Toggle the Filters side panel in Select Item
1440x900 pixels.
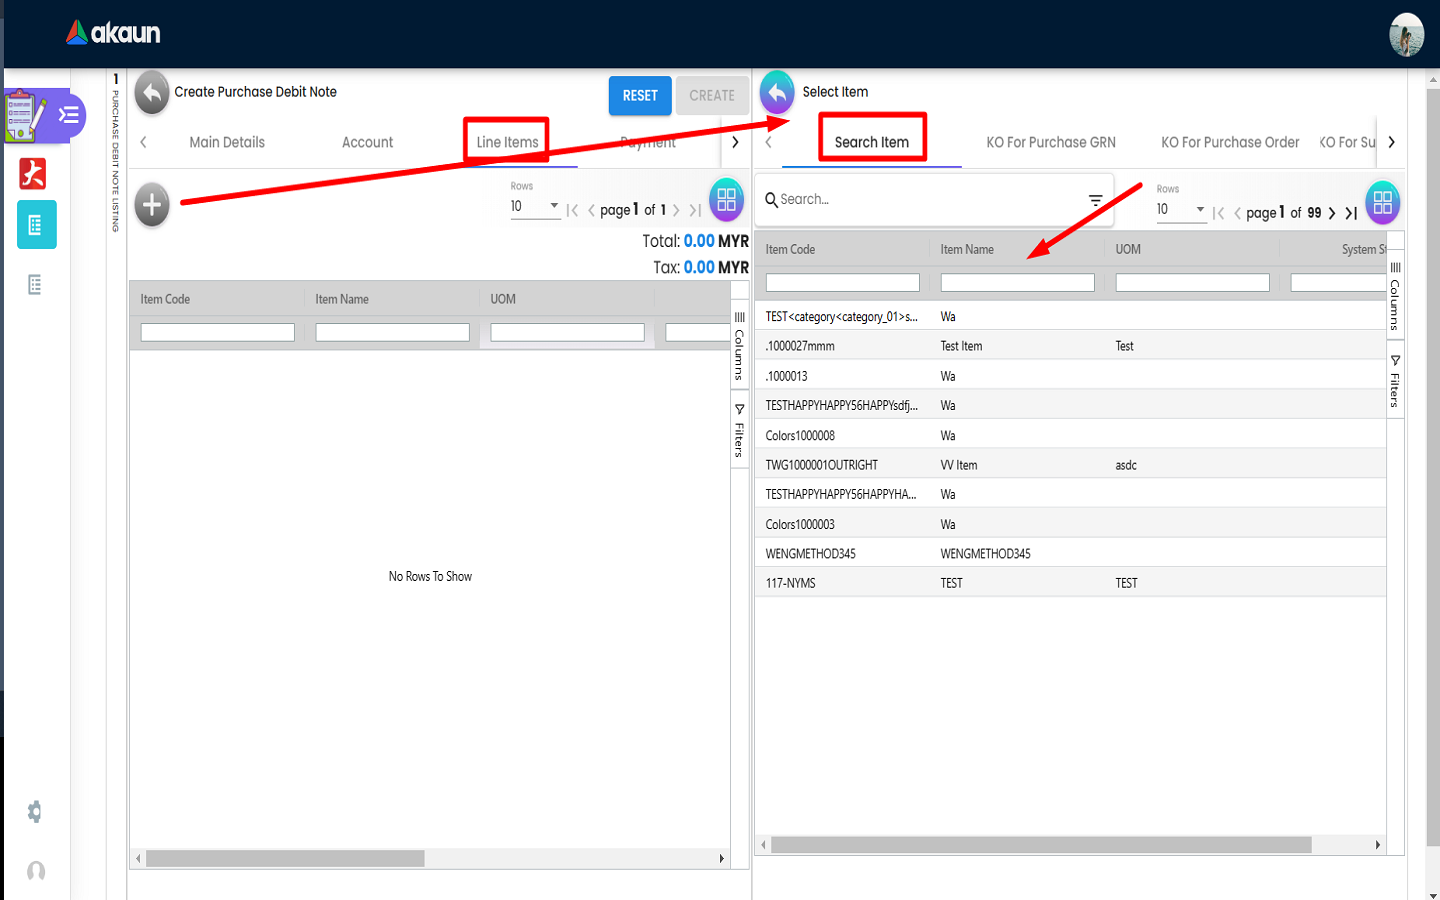tap(1395, 381)
